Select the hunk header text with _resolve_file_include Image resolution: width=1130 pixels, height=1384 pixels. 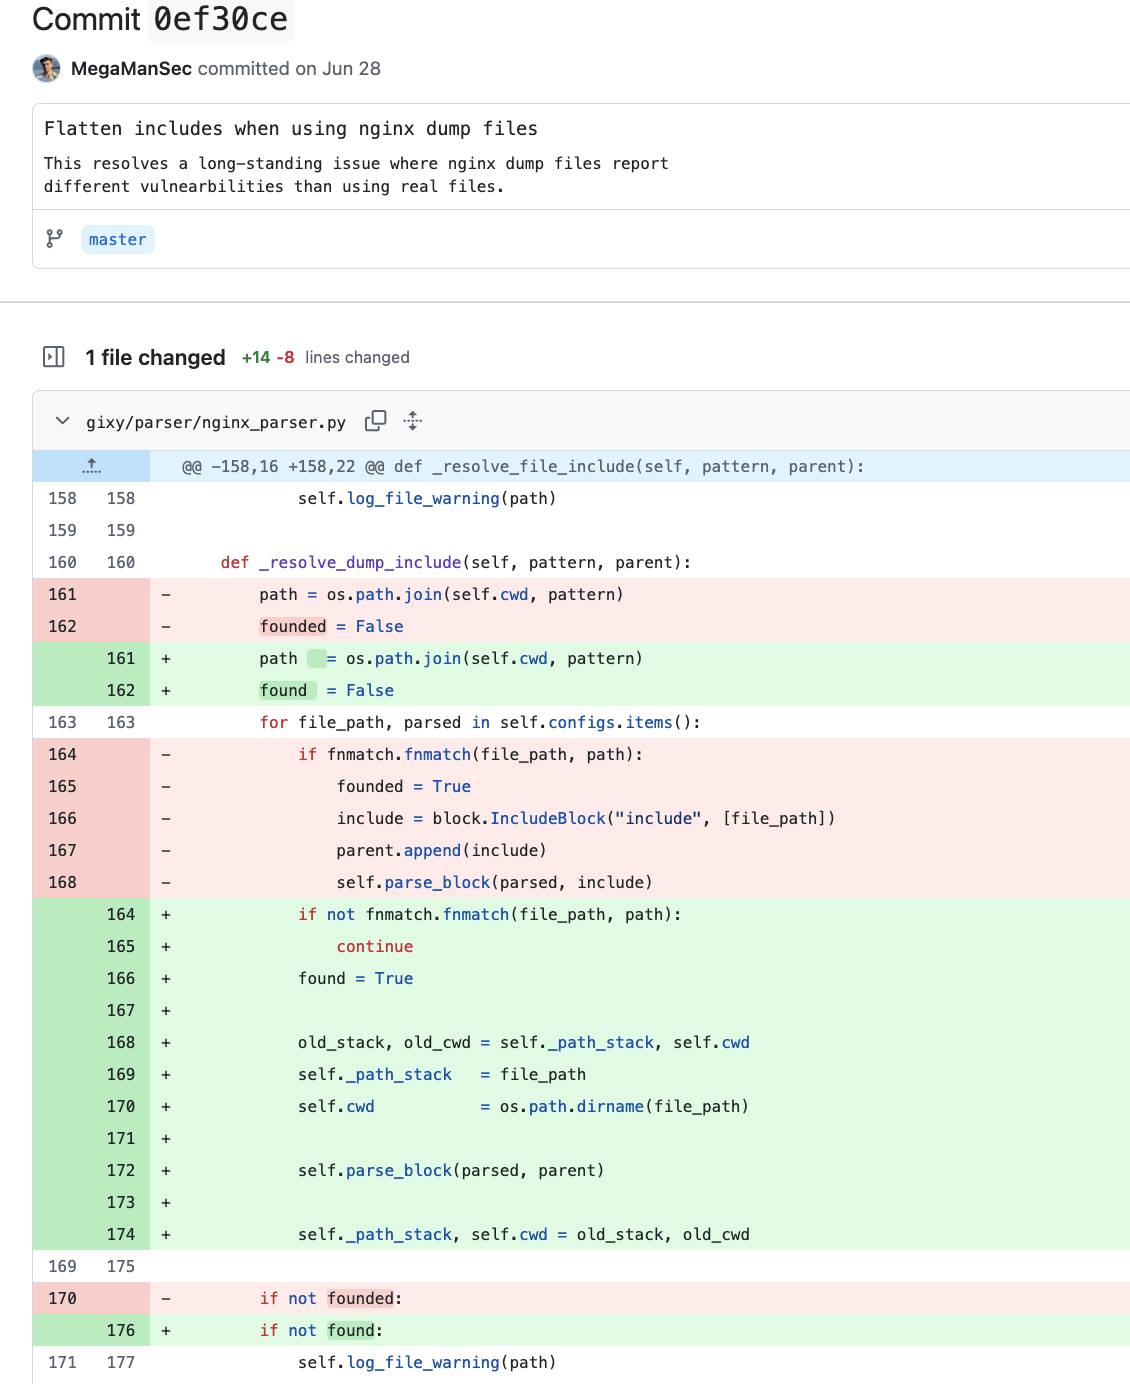[x=523, y=466]
